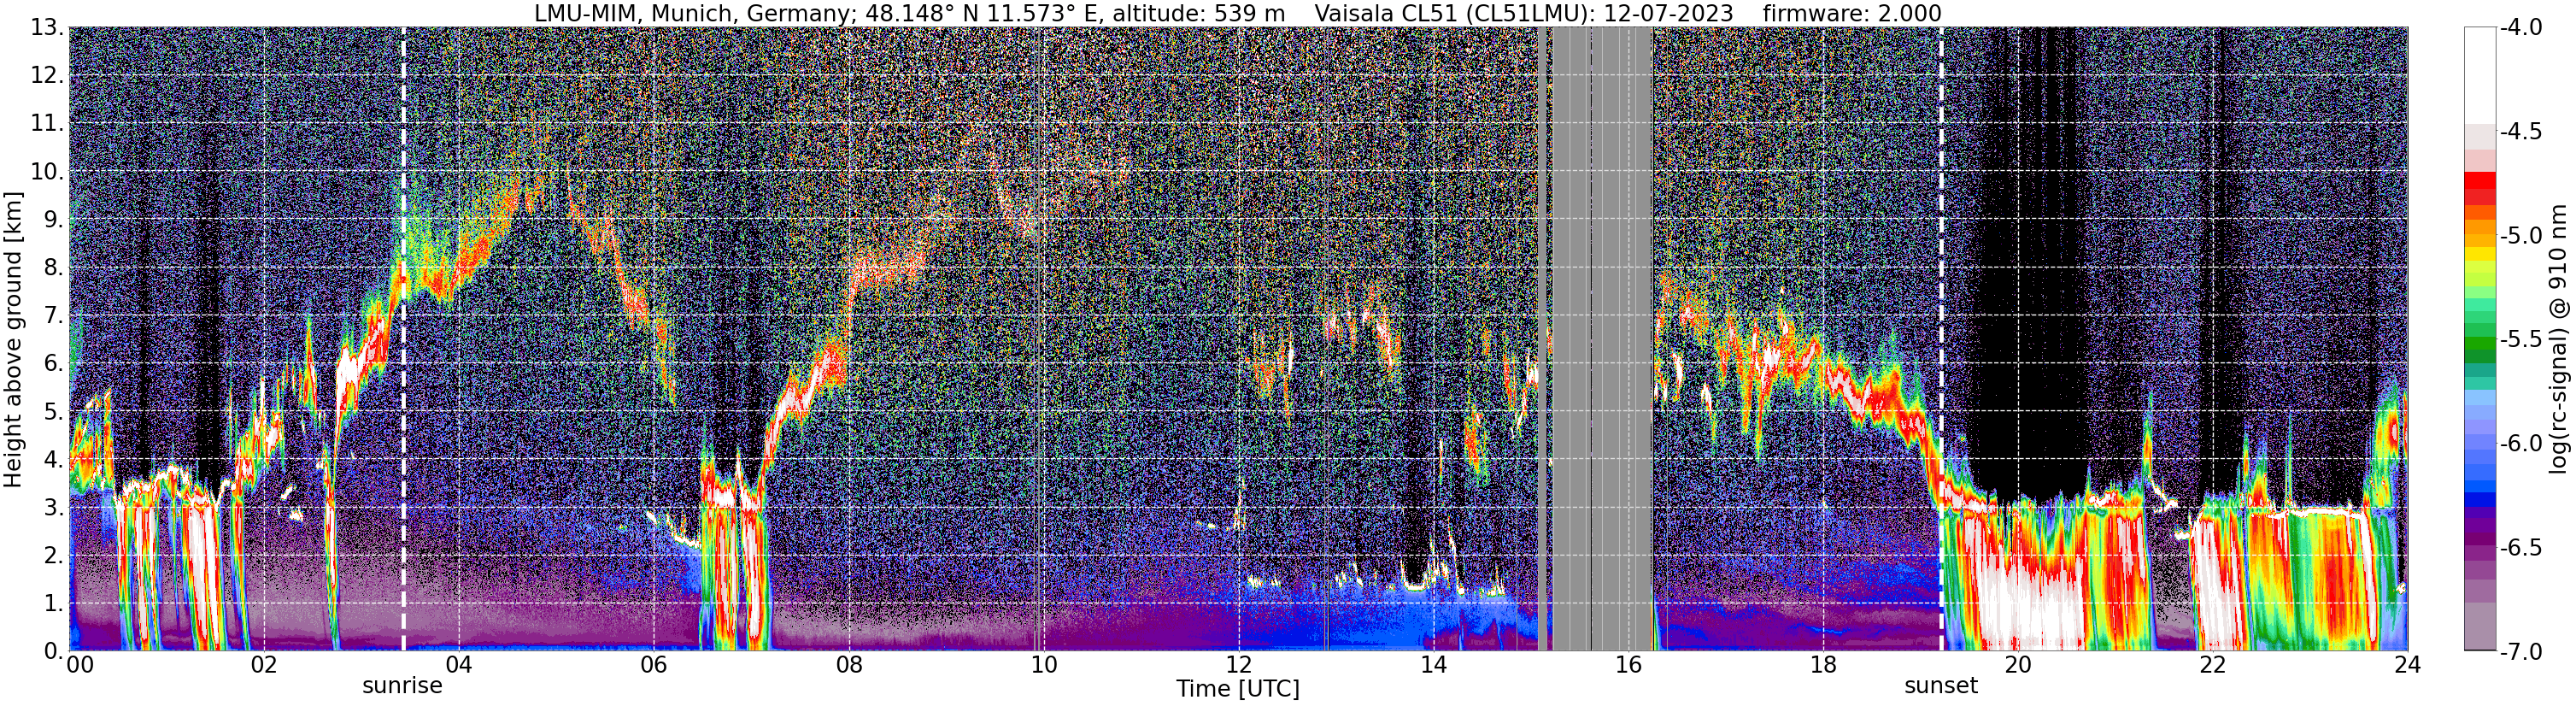Image resolution: width=2576 pixels, height=706 pixels.
Task: Click the sunset label under the time axis
Action: pyautogui.click(x=1941, y=686)
